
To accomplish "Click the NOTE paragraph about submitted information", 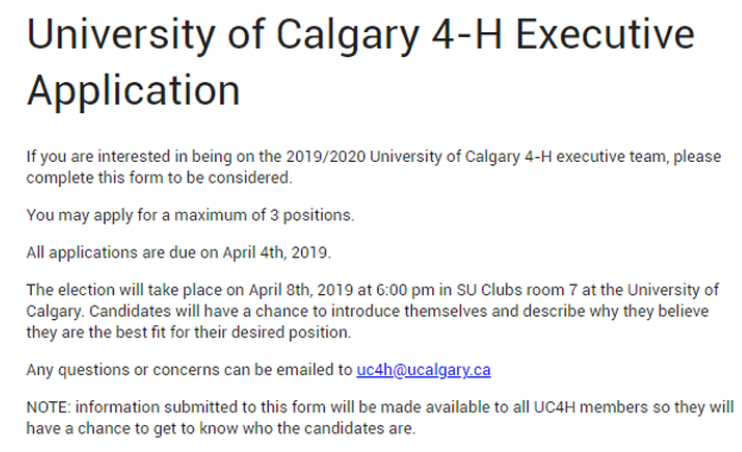I will click(380, 417).
